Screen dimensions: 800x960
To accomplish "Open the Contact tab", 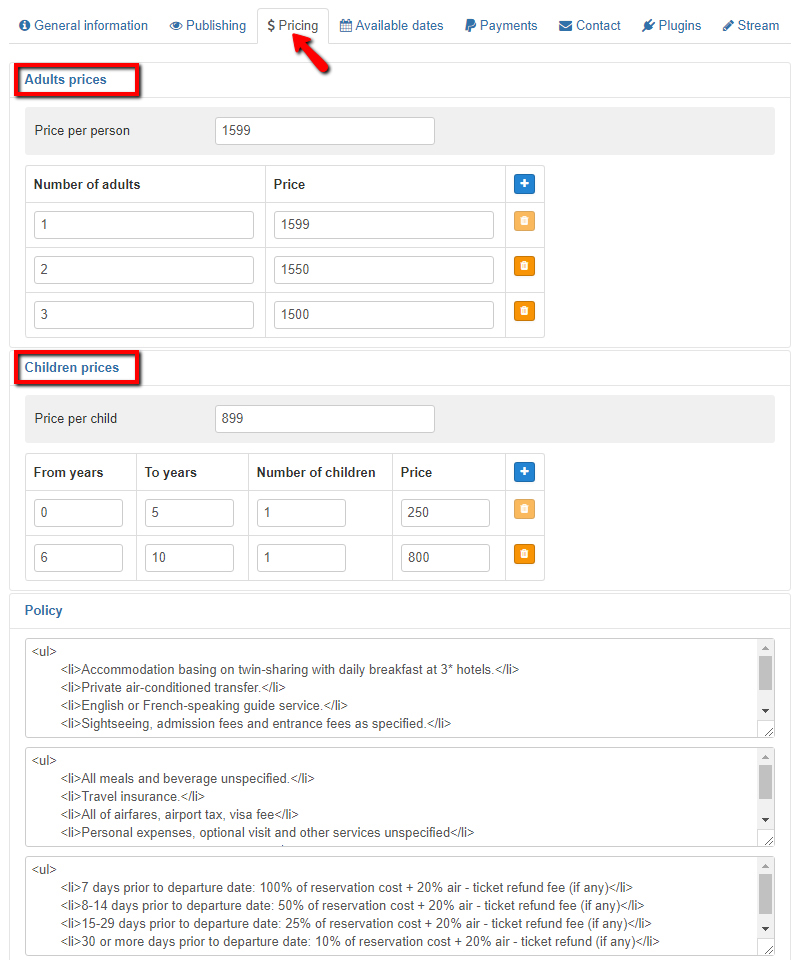I will pyautogui.click(x=590, y=26).
